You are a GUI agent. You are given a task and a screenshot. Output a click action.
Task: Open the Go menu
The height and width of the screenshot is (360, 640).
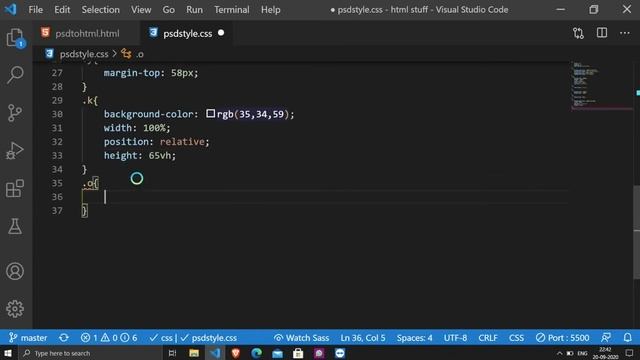(x=169, y=9)
